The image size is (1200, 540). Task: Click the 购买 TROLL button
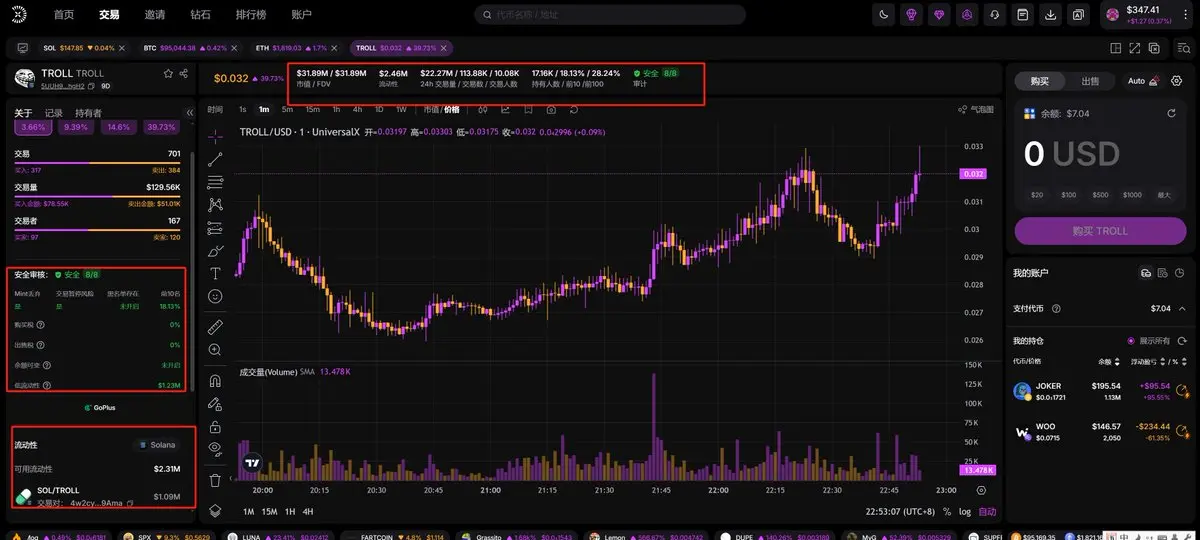click(x=1100, y=231)
